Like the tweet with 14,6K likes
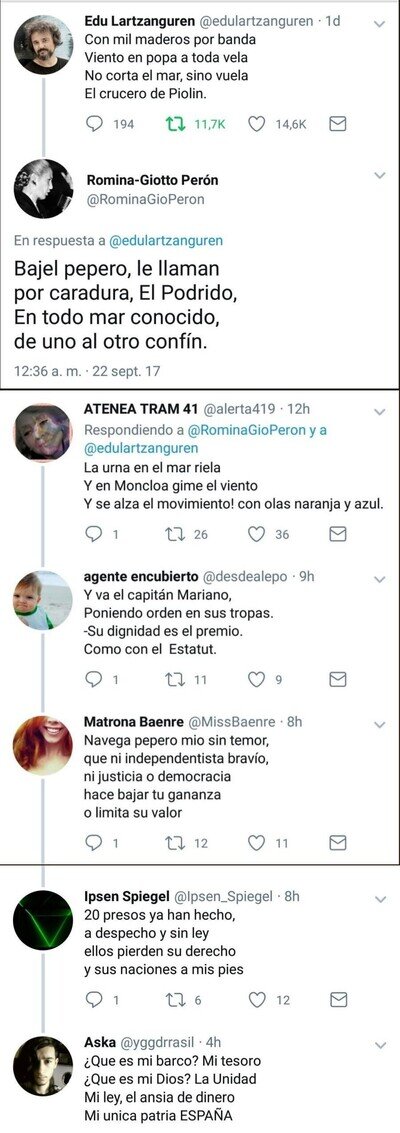This screenshot has height=1133, width=400. click(256, 124)
